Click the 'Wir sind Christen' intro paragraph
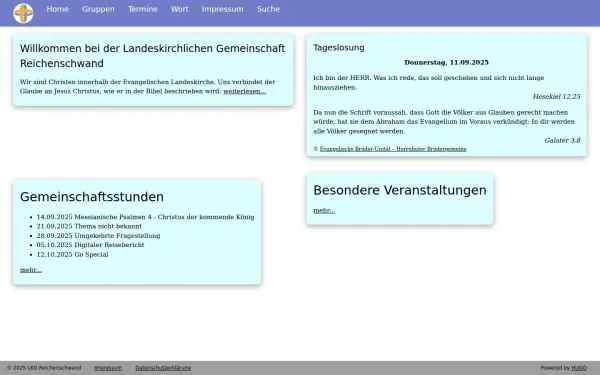The image size is (600, 375). 148,86
